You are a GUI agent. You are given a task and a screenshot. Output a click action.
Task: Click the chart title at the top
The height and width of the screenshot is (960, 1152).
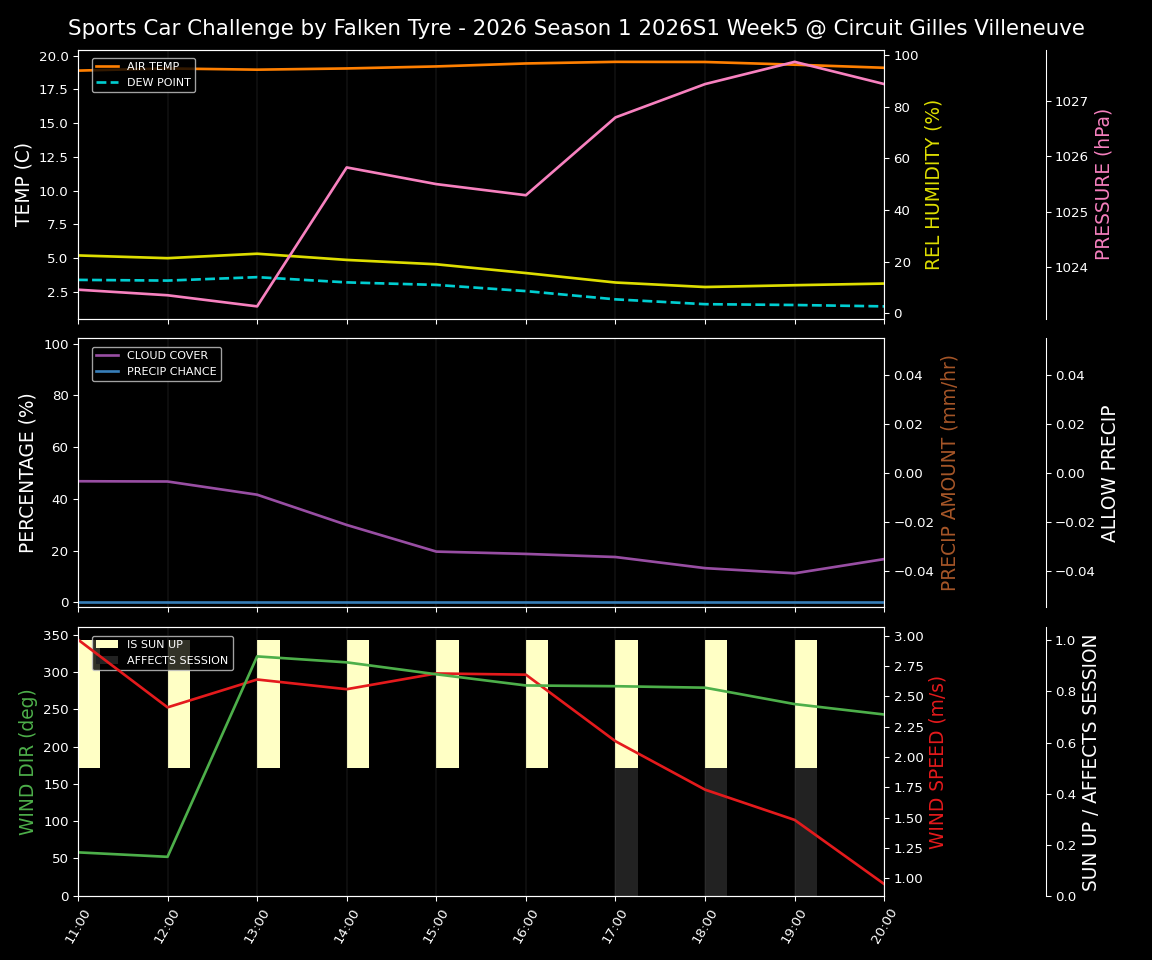click(576, 28)
